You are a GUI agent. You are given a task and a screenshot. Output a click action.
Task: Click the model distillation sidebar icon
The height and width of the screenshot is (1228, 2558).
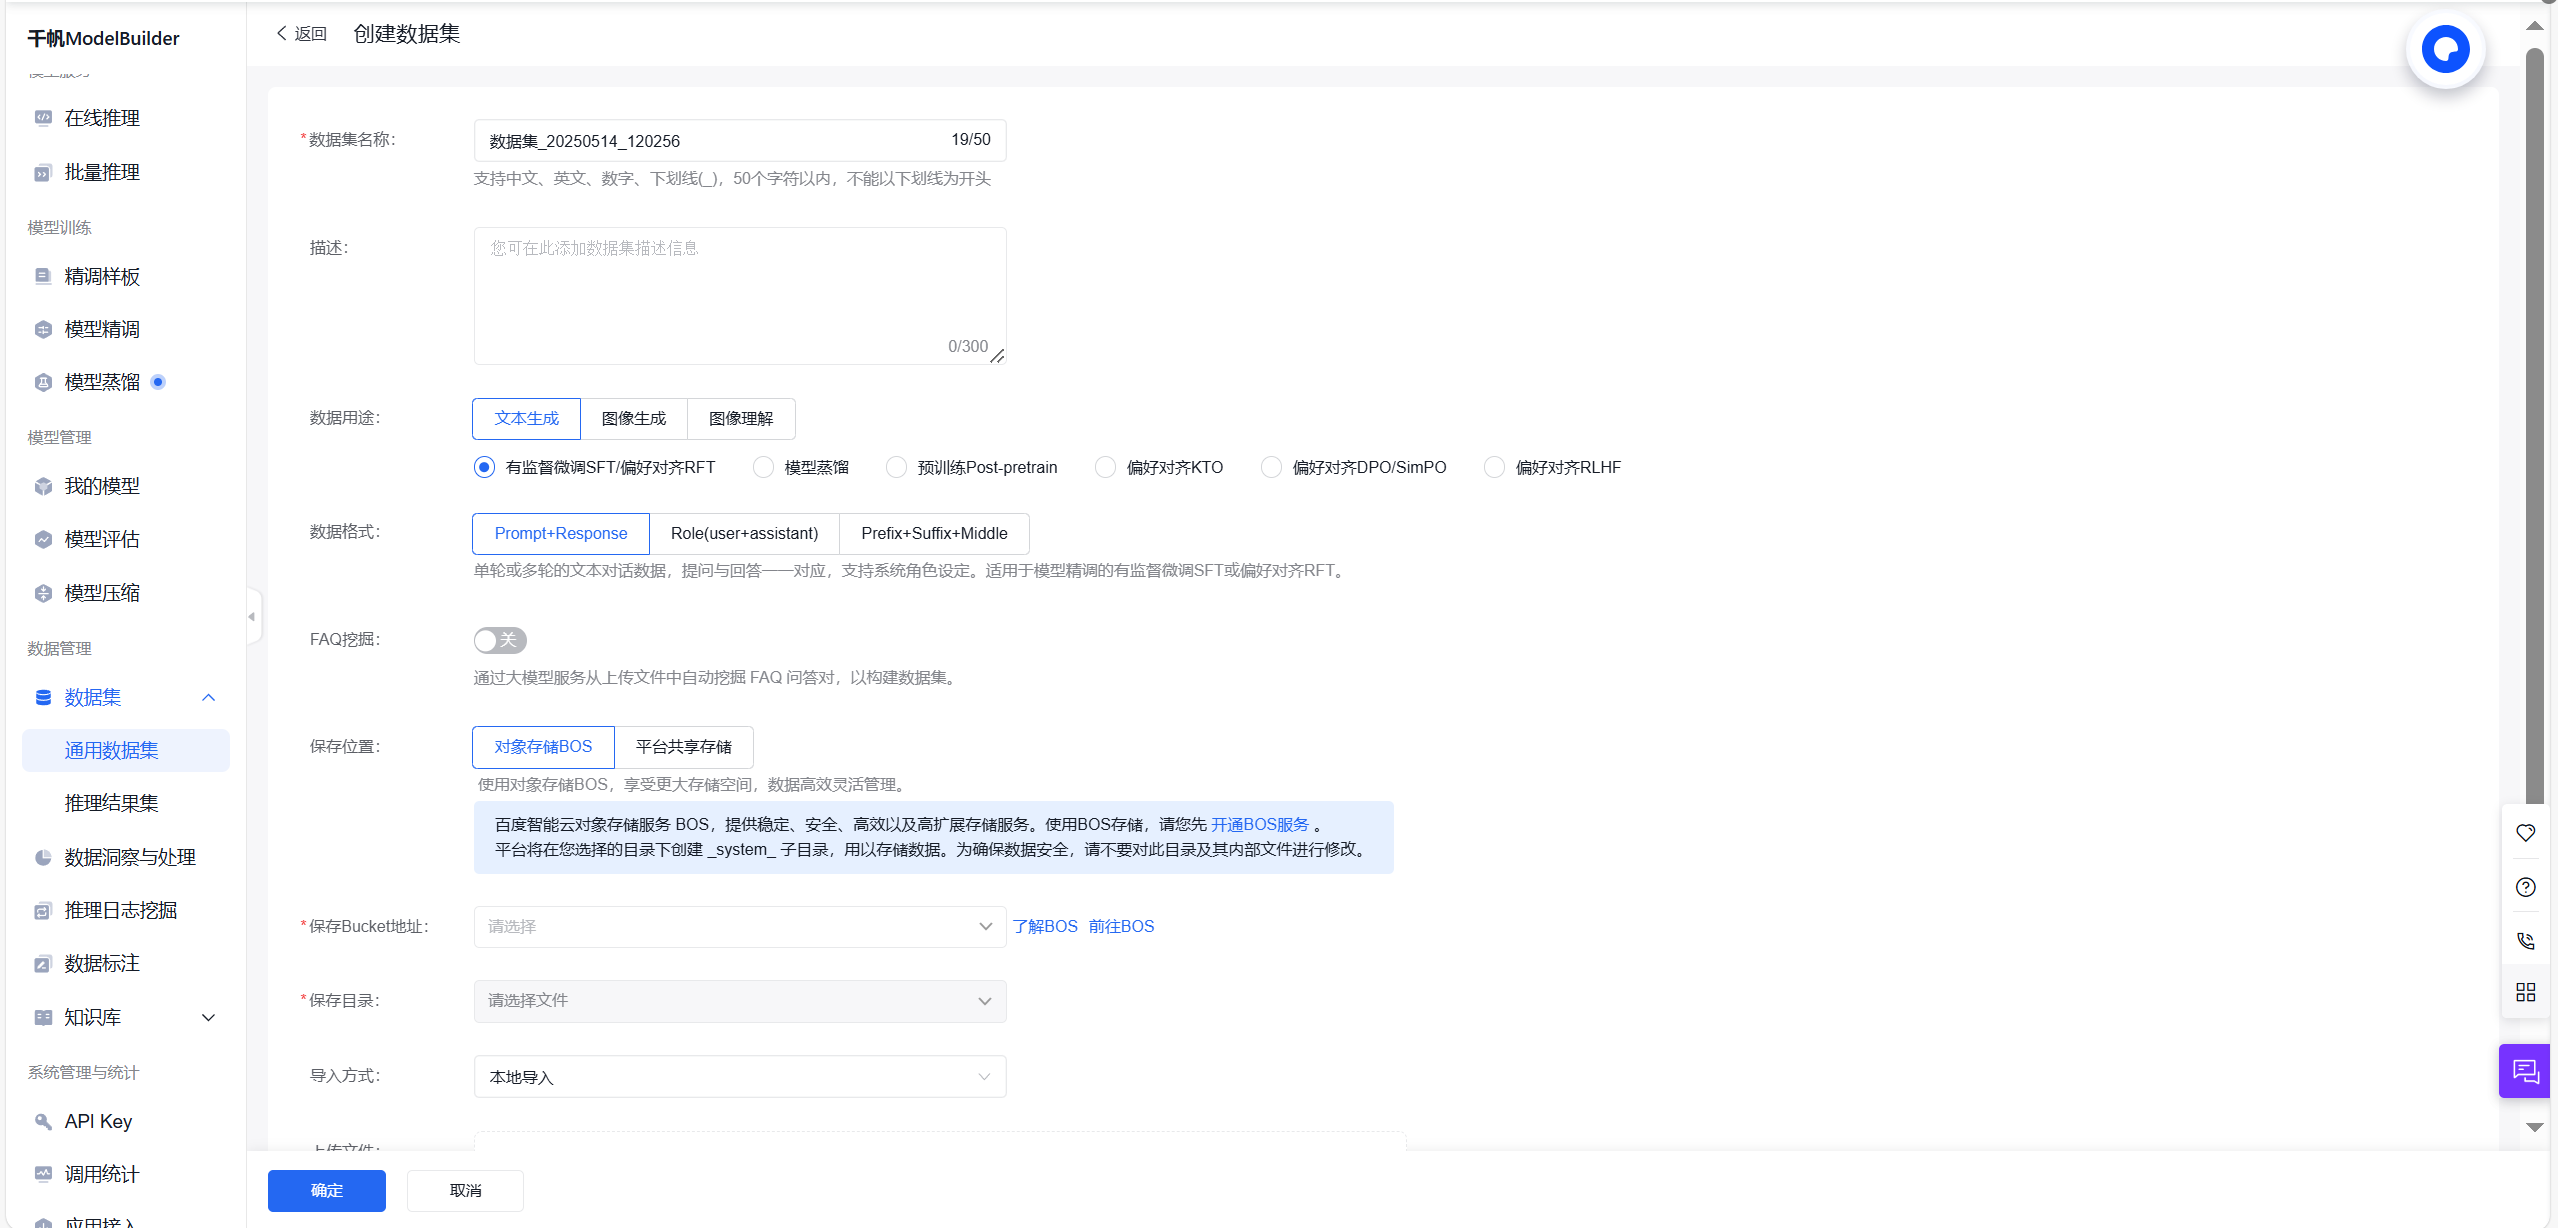click(x=43, y=382)
